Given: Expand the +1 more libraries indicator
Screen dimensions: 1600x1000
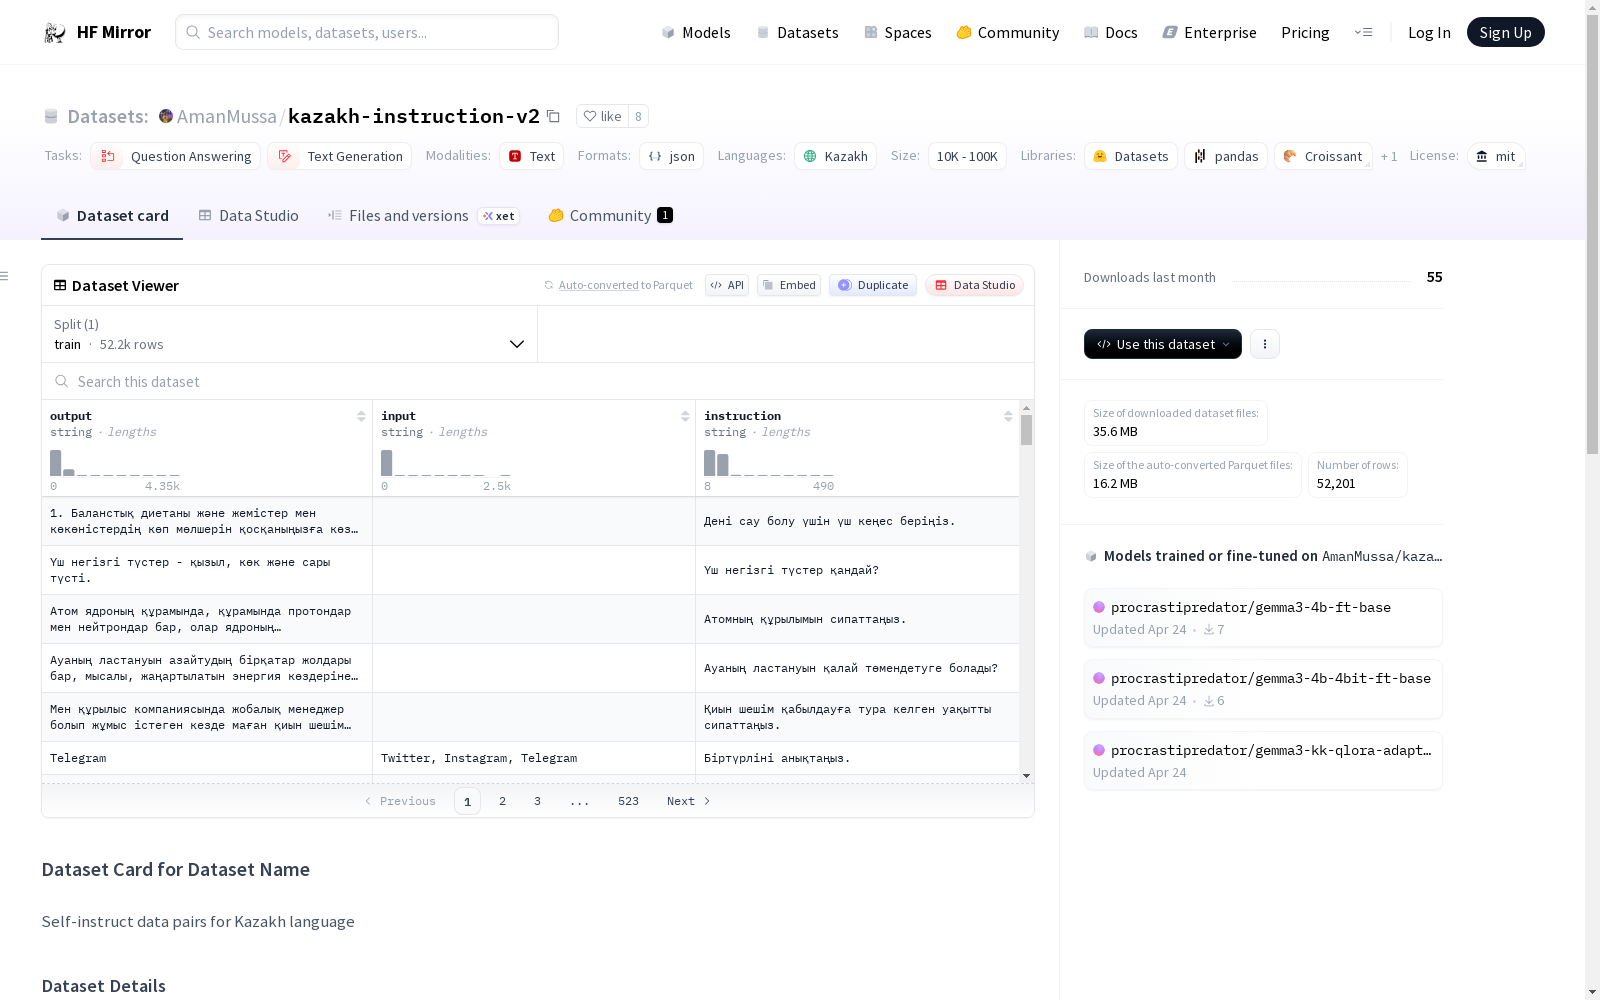Looking at the screenshot, I should click(1389, 156).
